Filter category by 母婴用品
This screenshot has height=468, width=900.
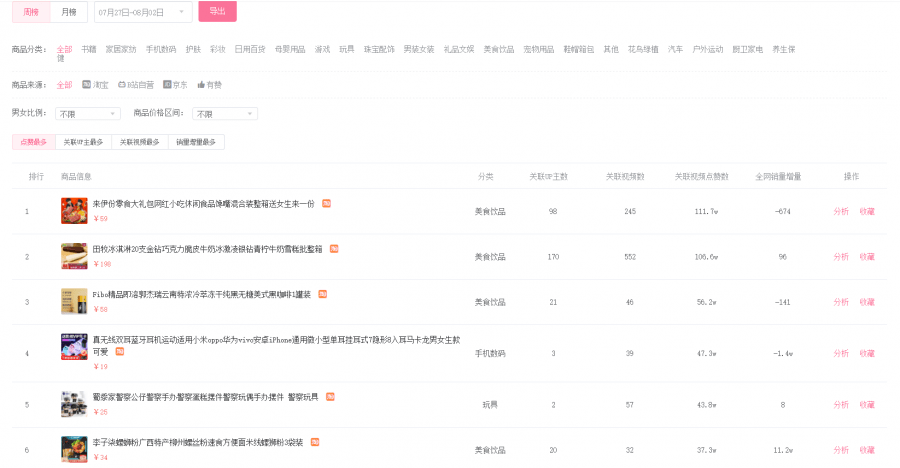tap(290, 49)
